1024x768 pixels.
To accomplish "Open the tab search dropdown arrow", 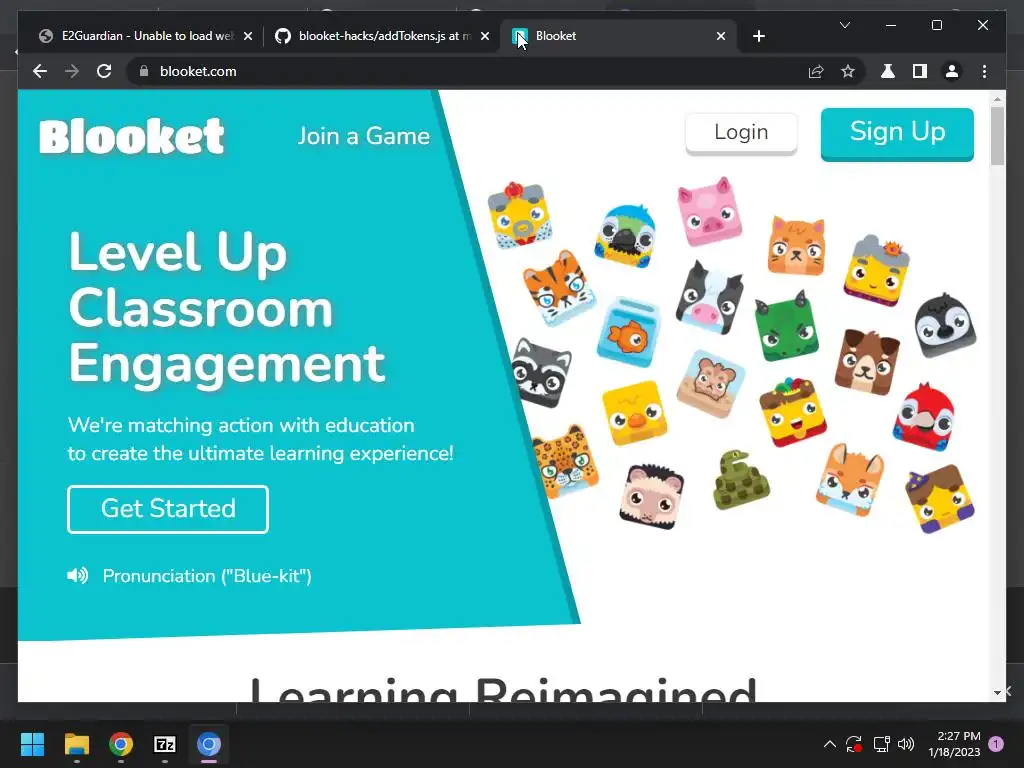I will (x=844, y=25).
